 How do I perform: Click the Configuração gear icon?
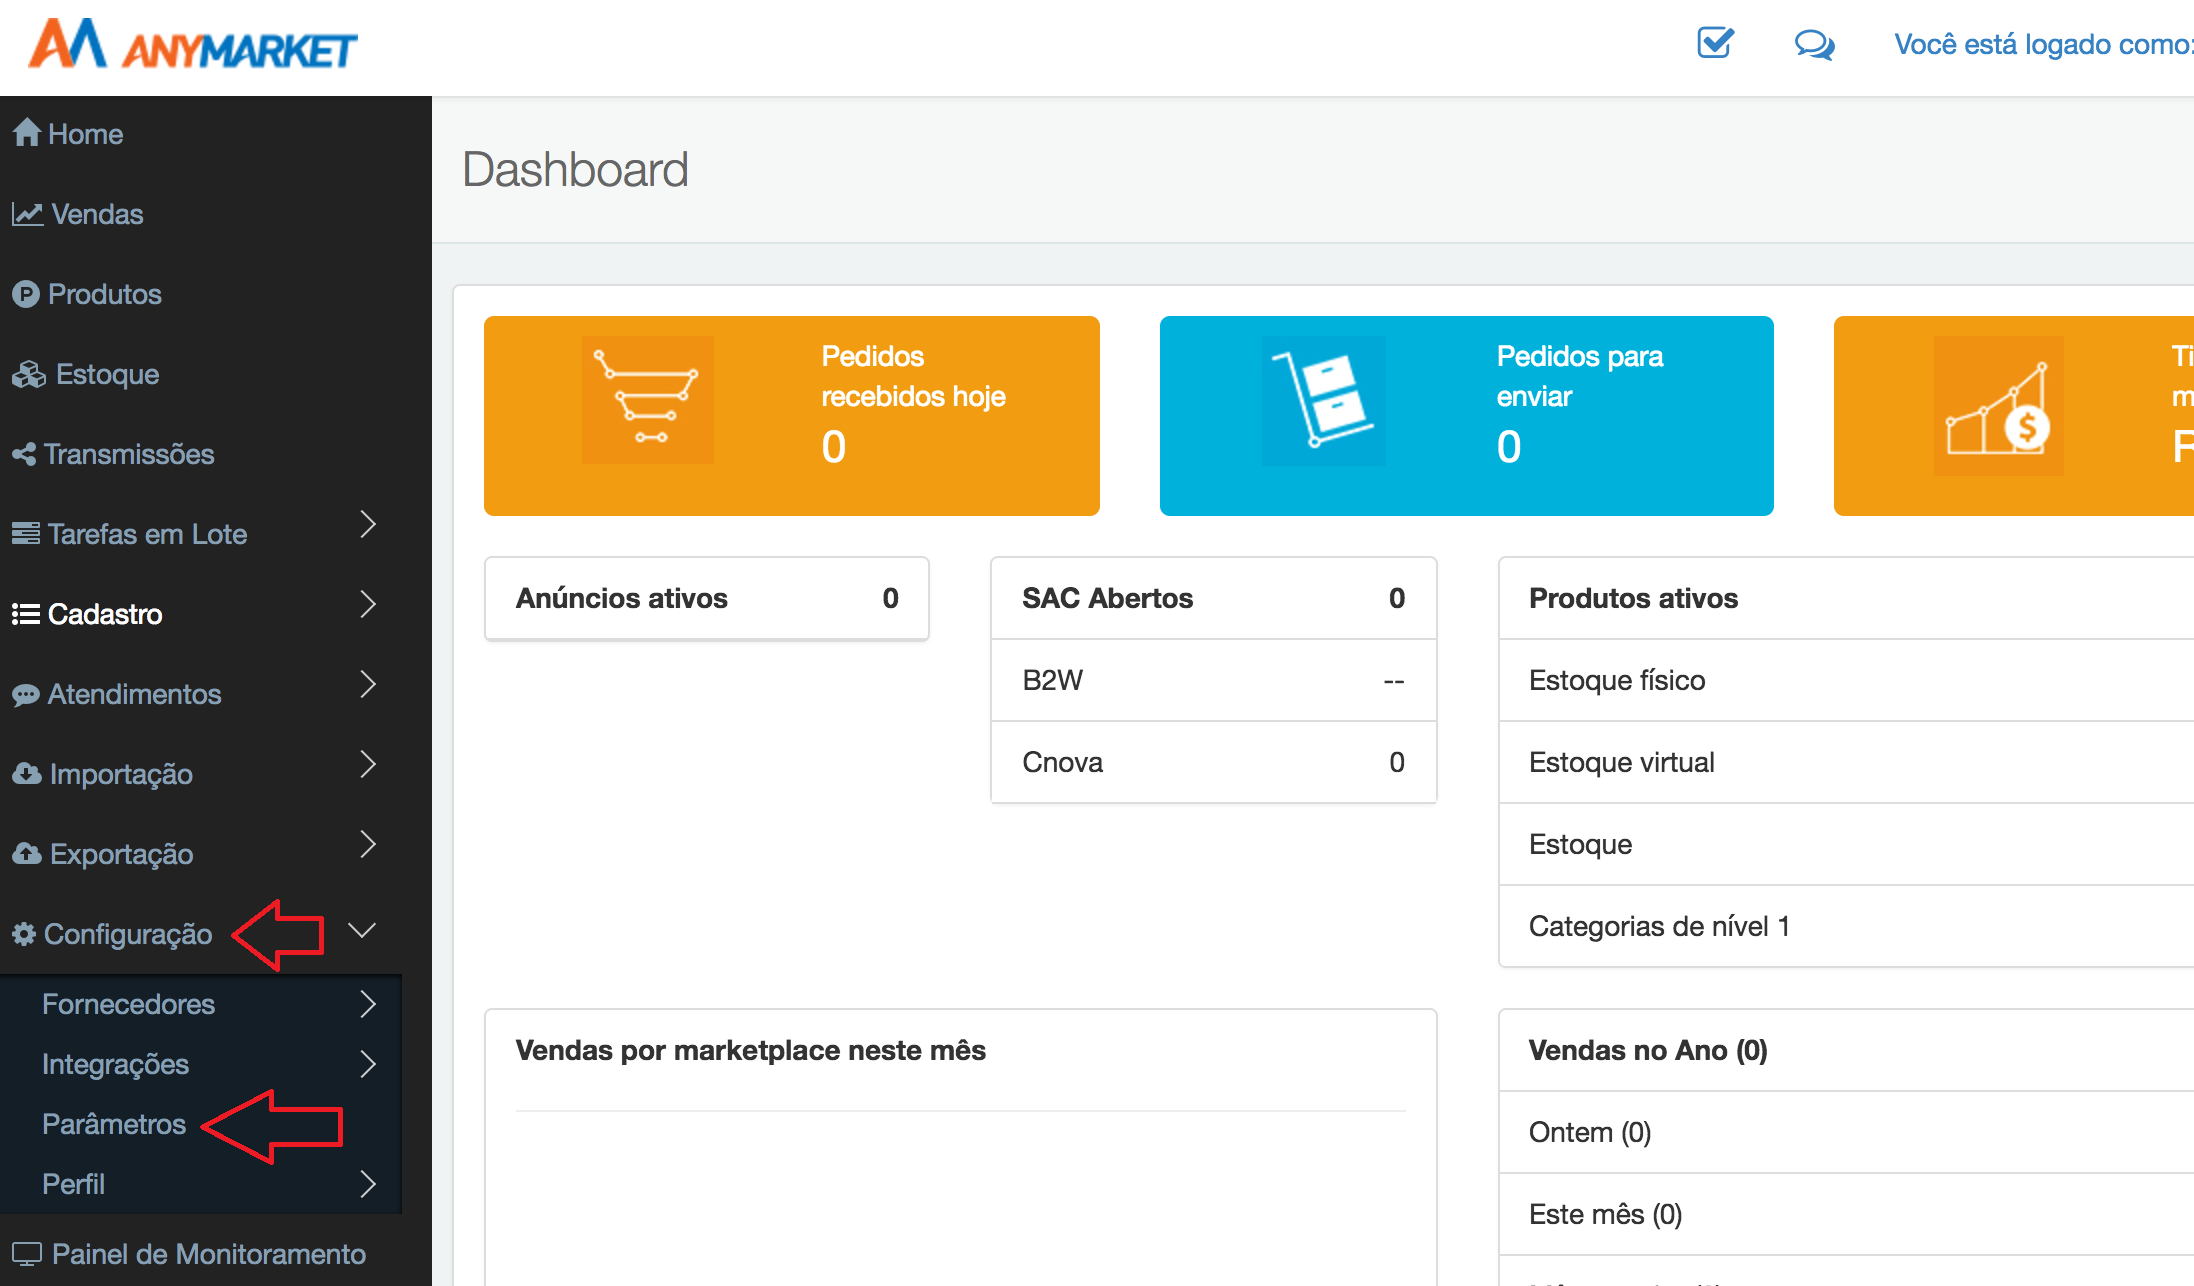tap(24, 934)
